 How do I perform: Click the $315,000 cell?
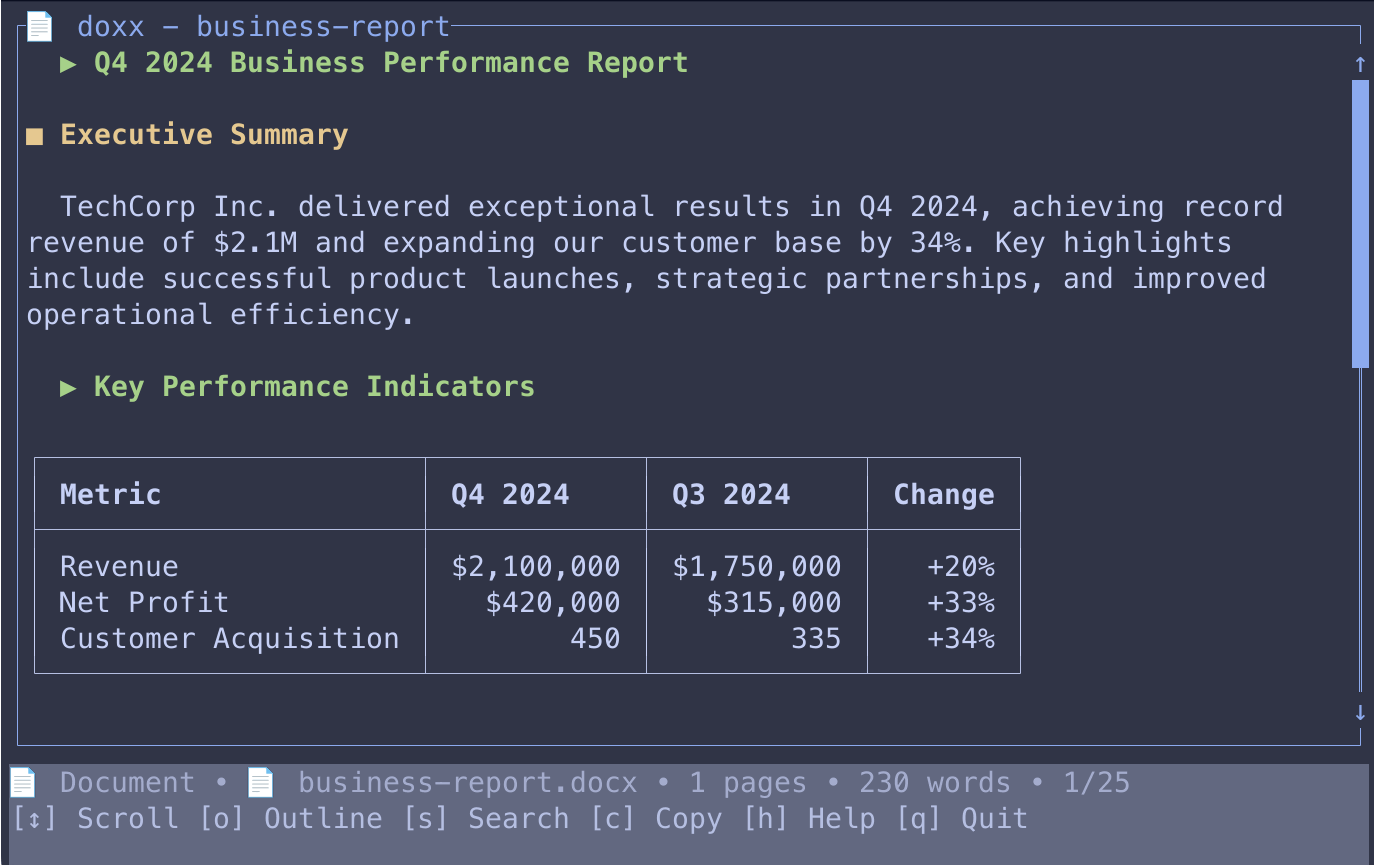click(773, 603)
